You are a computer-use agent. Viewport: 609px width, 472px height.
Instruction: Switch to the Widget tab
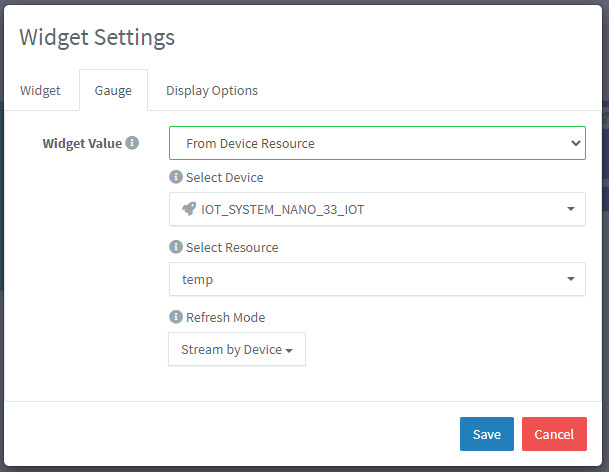tap(40, 90)
